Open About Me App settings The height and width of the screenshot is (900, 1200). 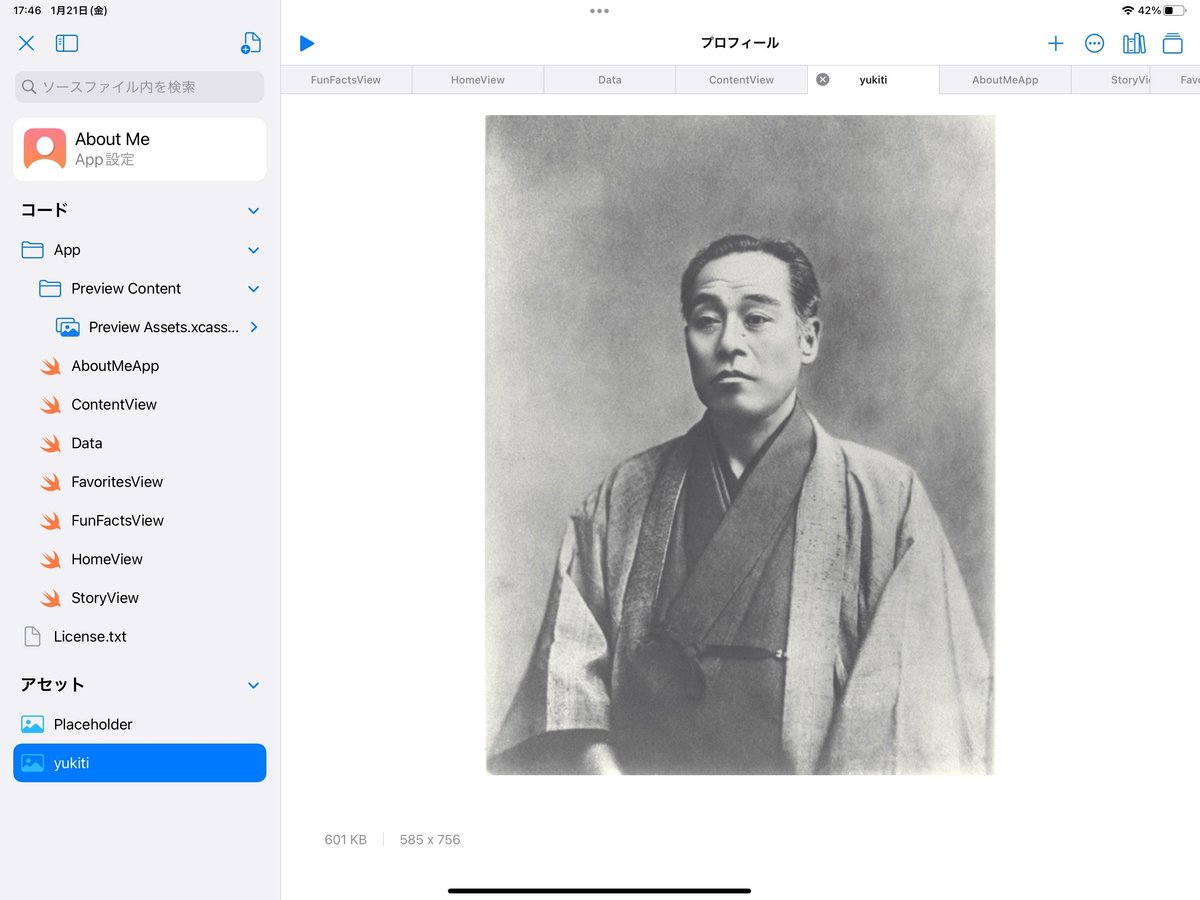(140, 149)
